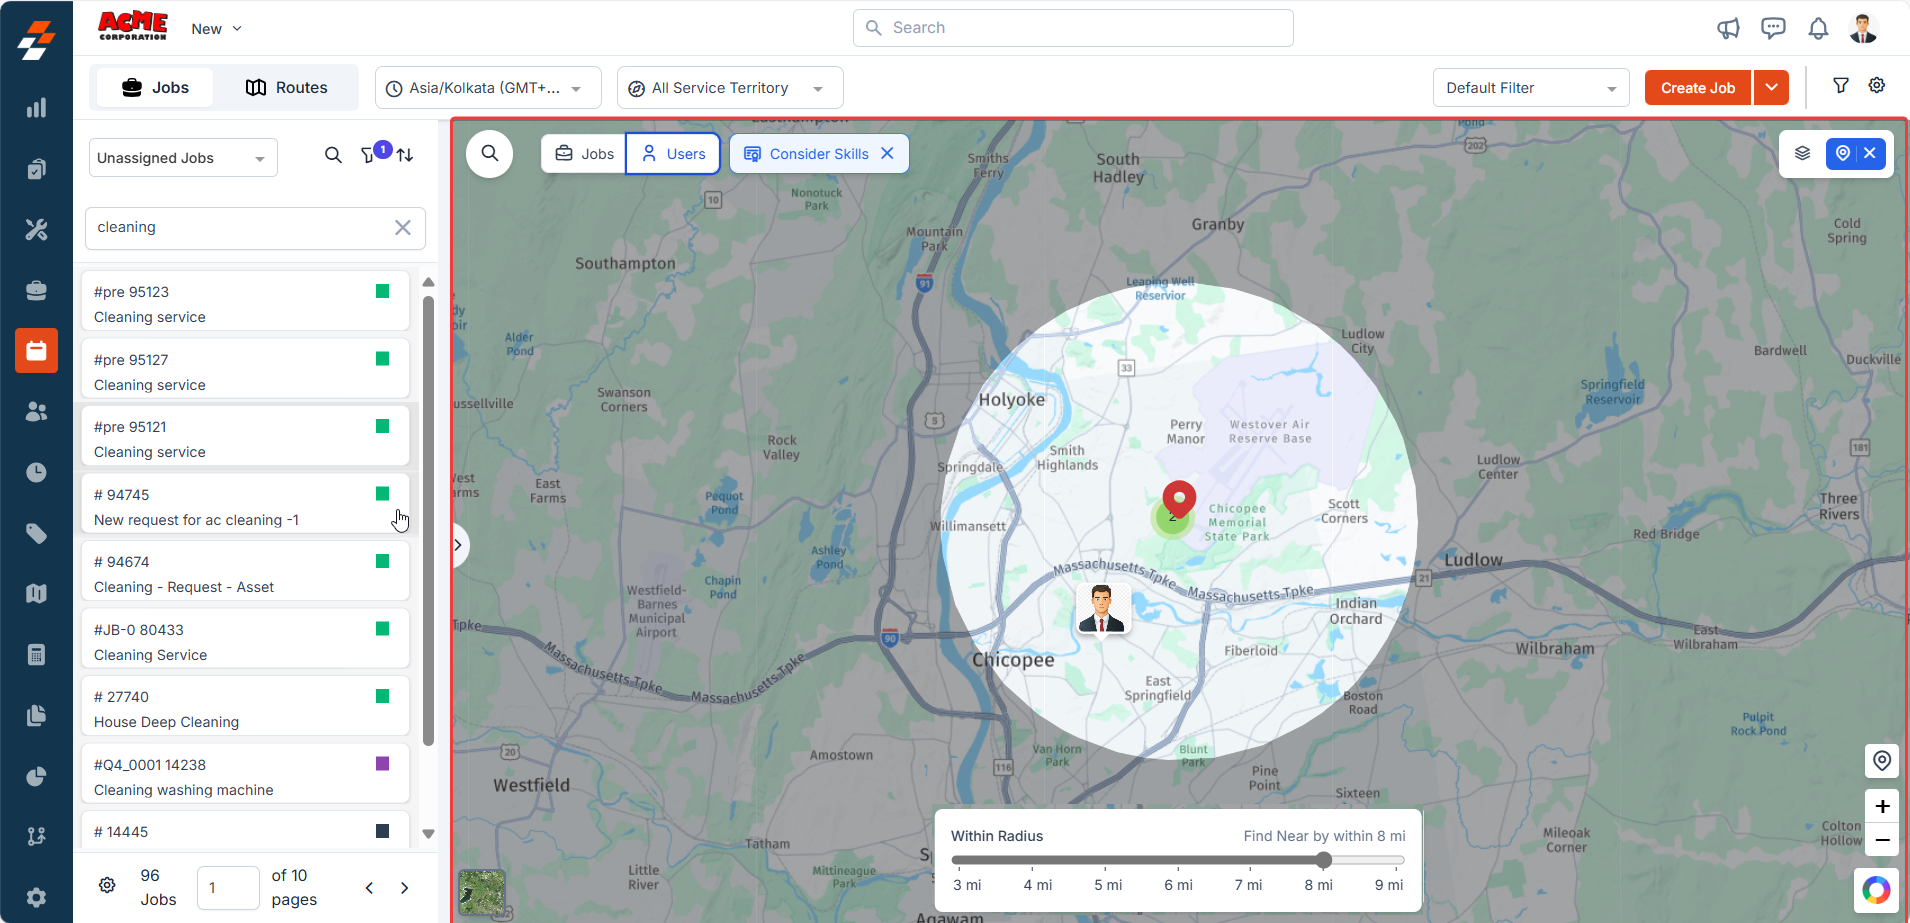Viewport: 1910px width, 923px height.
Task: Open the chat messages icon
Action: 1773,28
